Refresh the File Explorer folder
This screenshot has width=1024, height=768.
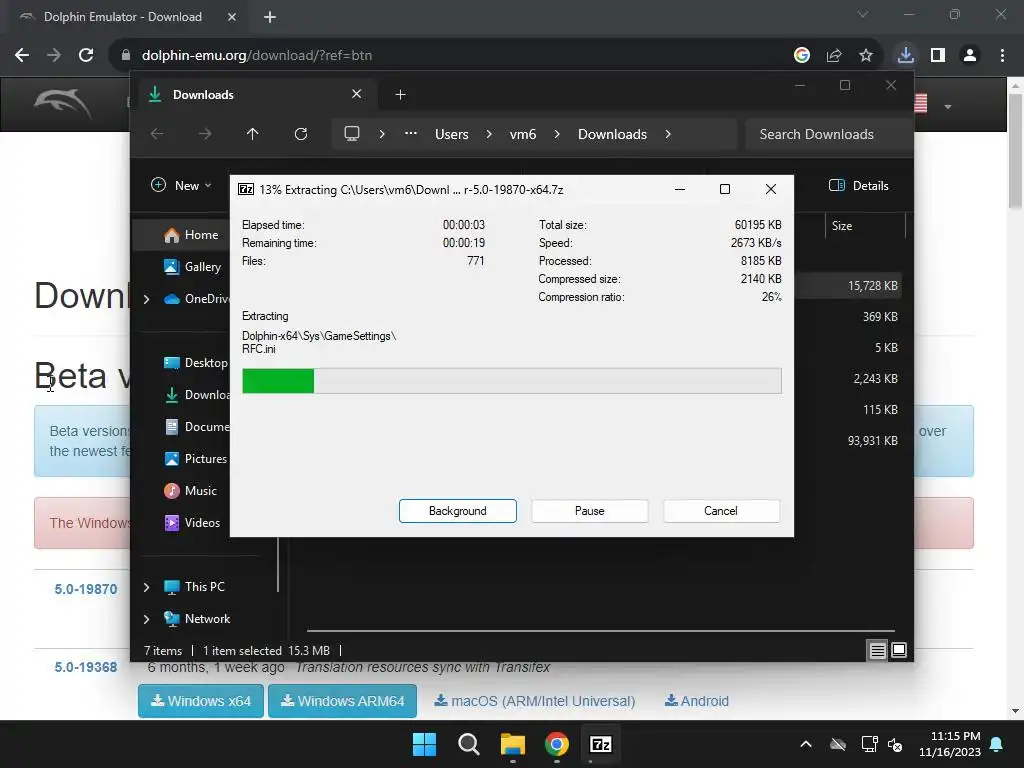300,134
